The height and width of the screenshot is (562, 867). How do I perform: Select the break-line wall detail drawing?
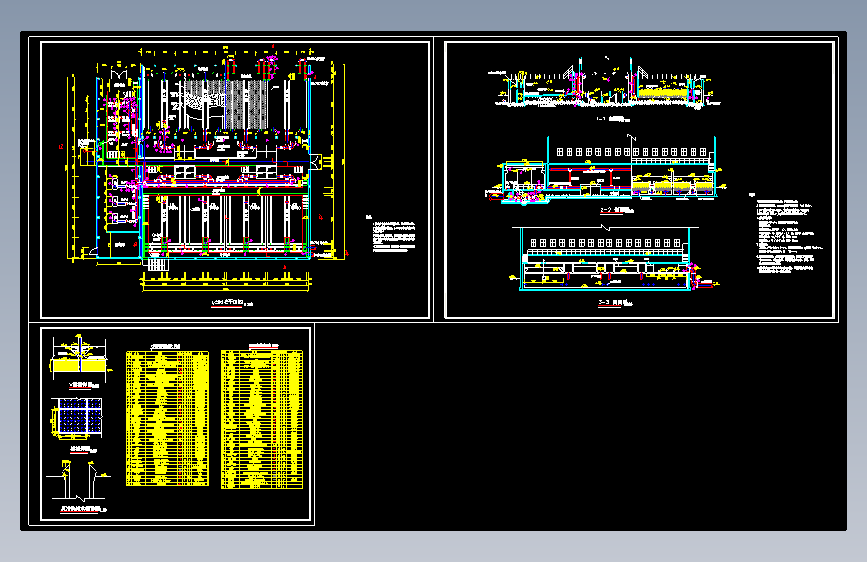[x=79, y=480]
